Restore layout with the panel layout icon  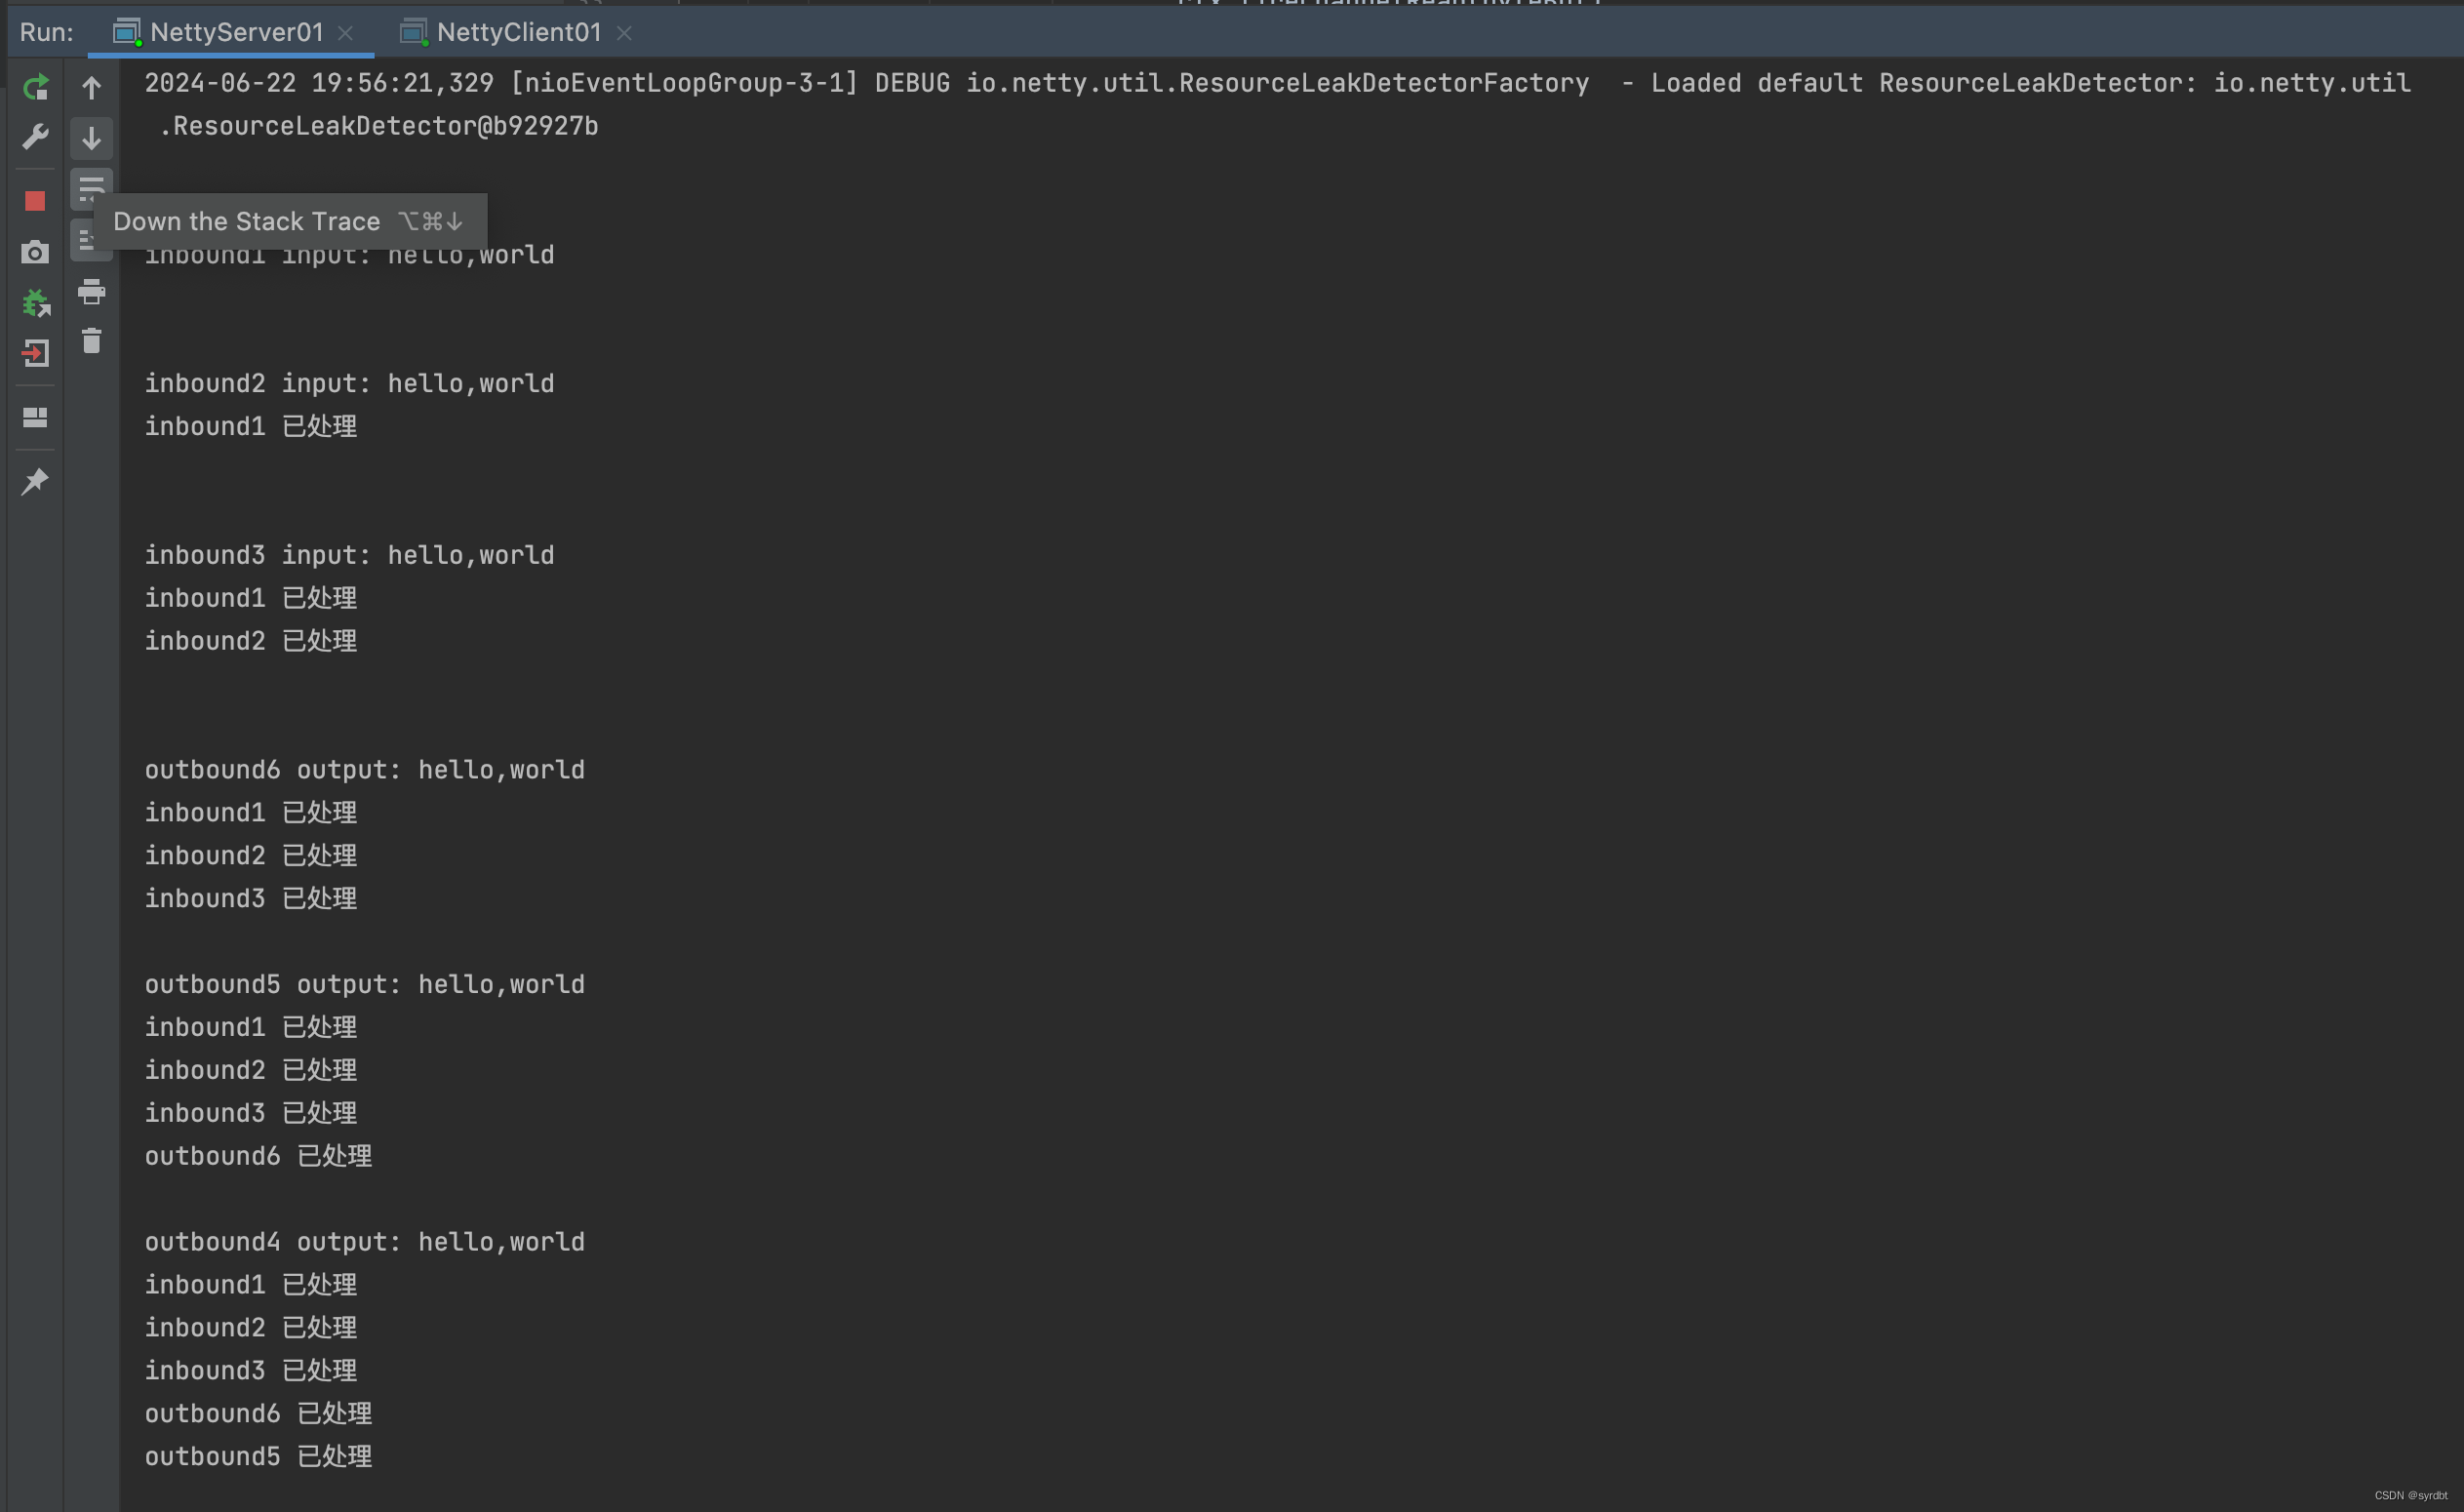tap(35, 417)
